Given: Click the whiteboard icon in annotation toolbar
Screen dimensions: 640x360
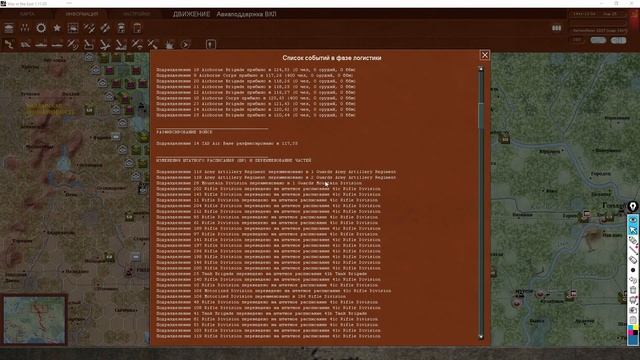Looking at the screenshot, I should pyautogui.click(x=633, y=310).
